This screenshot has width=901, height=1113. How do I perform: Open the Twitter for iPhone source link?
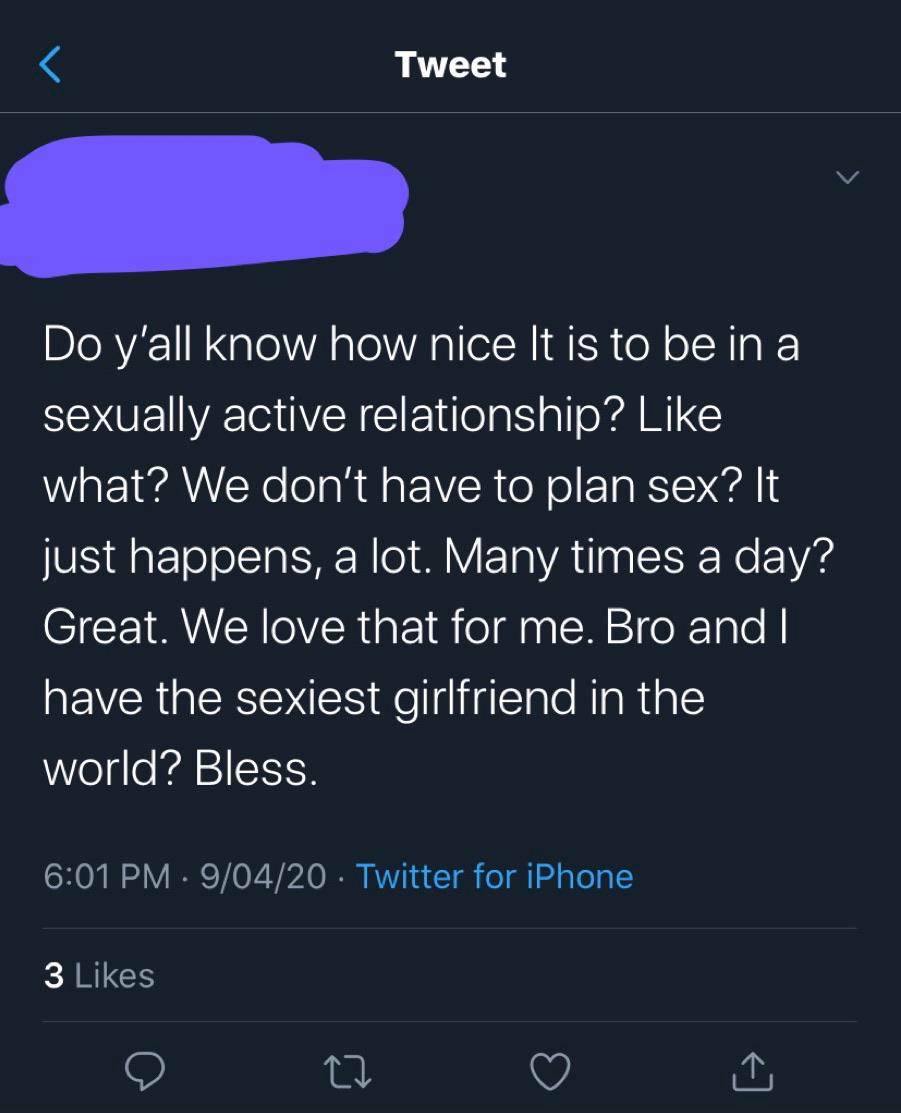click(494, 876)
